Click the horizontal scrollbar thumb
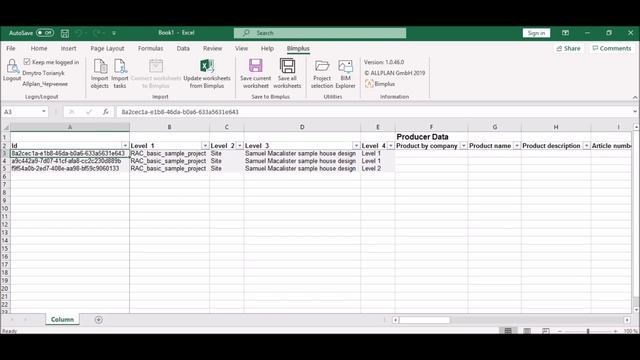The width and height of the screenshot is (640, 360). tap(424, 320)
